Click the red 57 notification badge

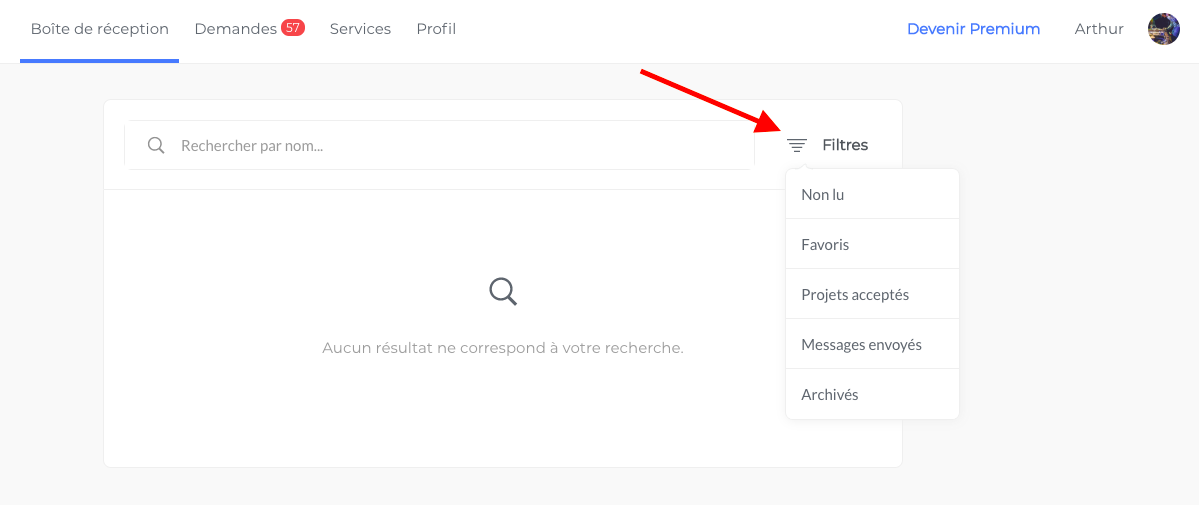pos(293,28)
